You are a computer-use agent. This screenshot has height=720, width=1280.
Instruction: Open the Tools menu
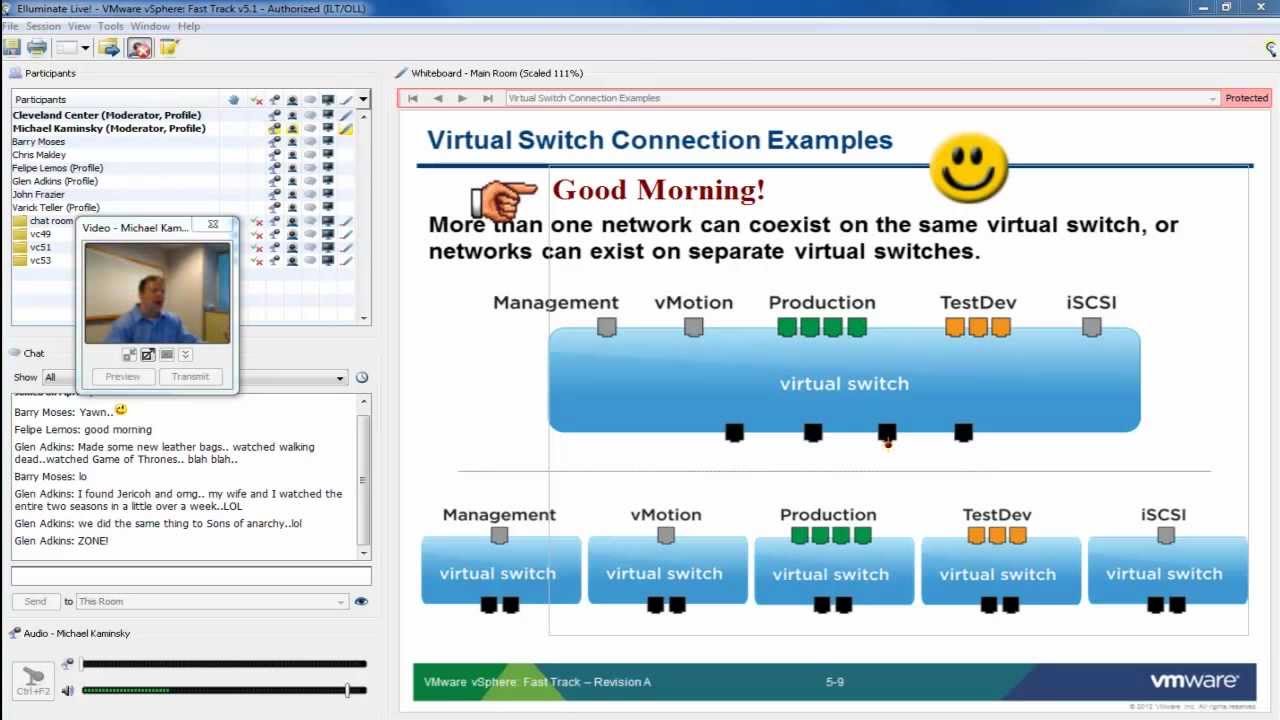pyautogui.click(x=111, y=26)
